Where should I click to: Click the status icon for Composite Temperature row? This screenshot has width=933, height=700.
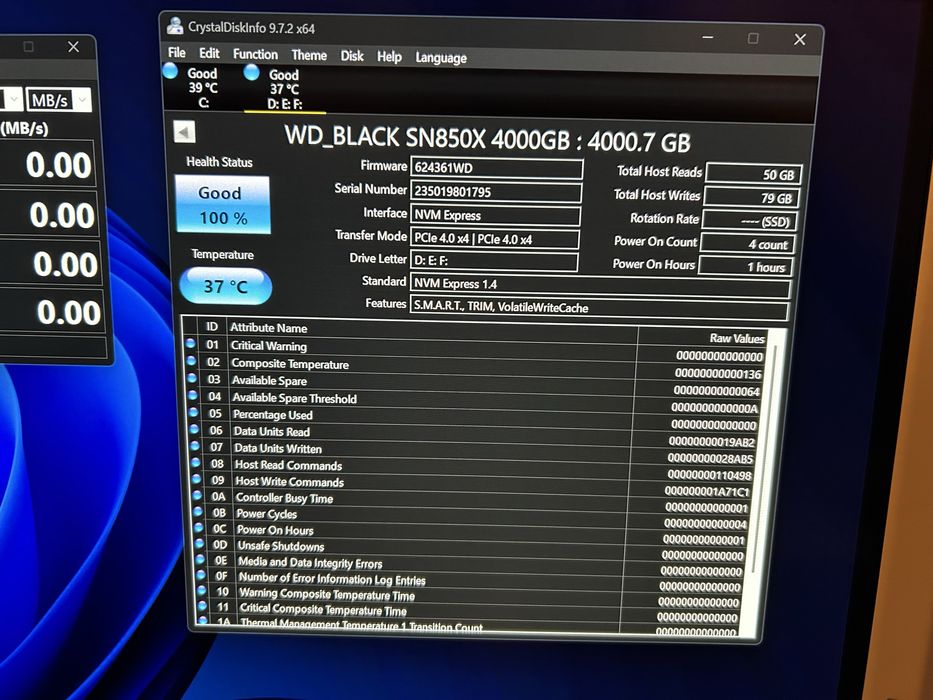coord(191,361)
